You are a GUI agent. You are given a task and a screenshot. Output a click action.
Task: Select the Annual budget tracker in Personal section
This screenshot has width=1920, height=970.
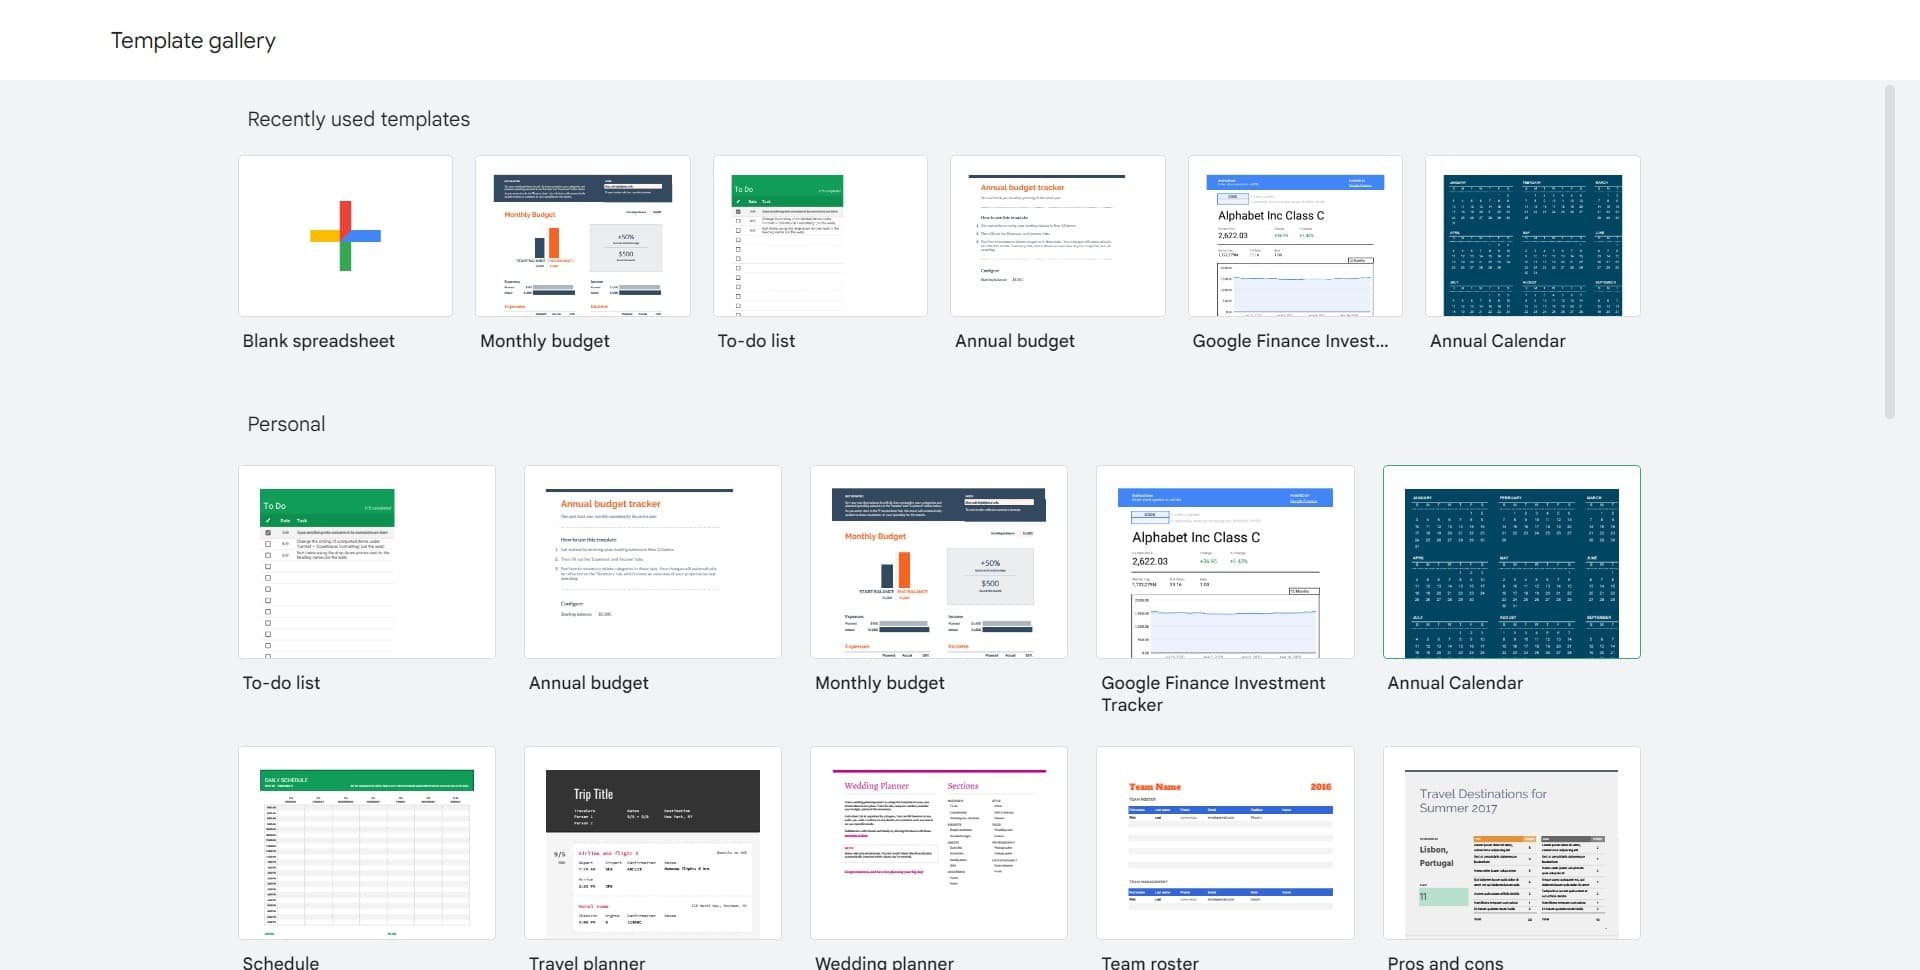pos(652,562)
